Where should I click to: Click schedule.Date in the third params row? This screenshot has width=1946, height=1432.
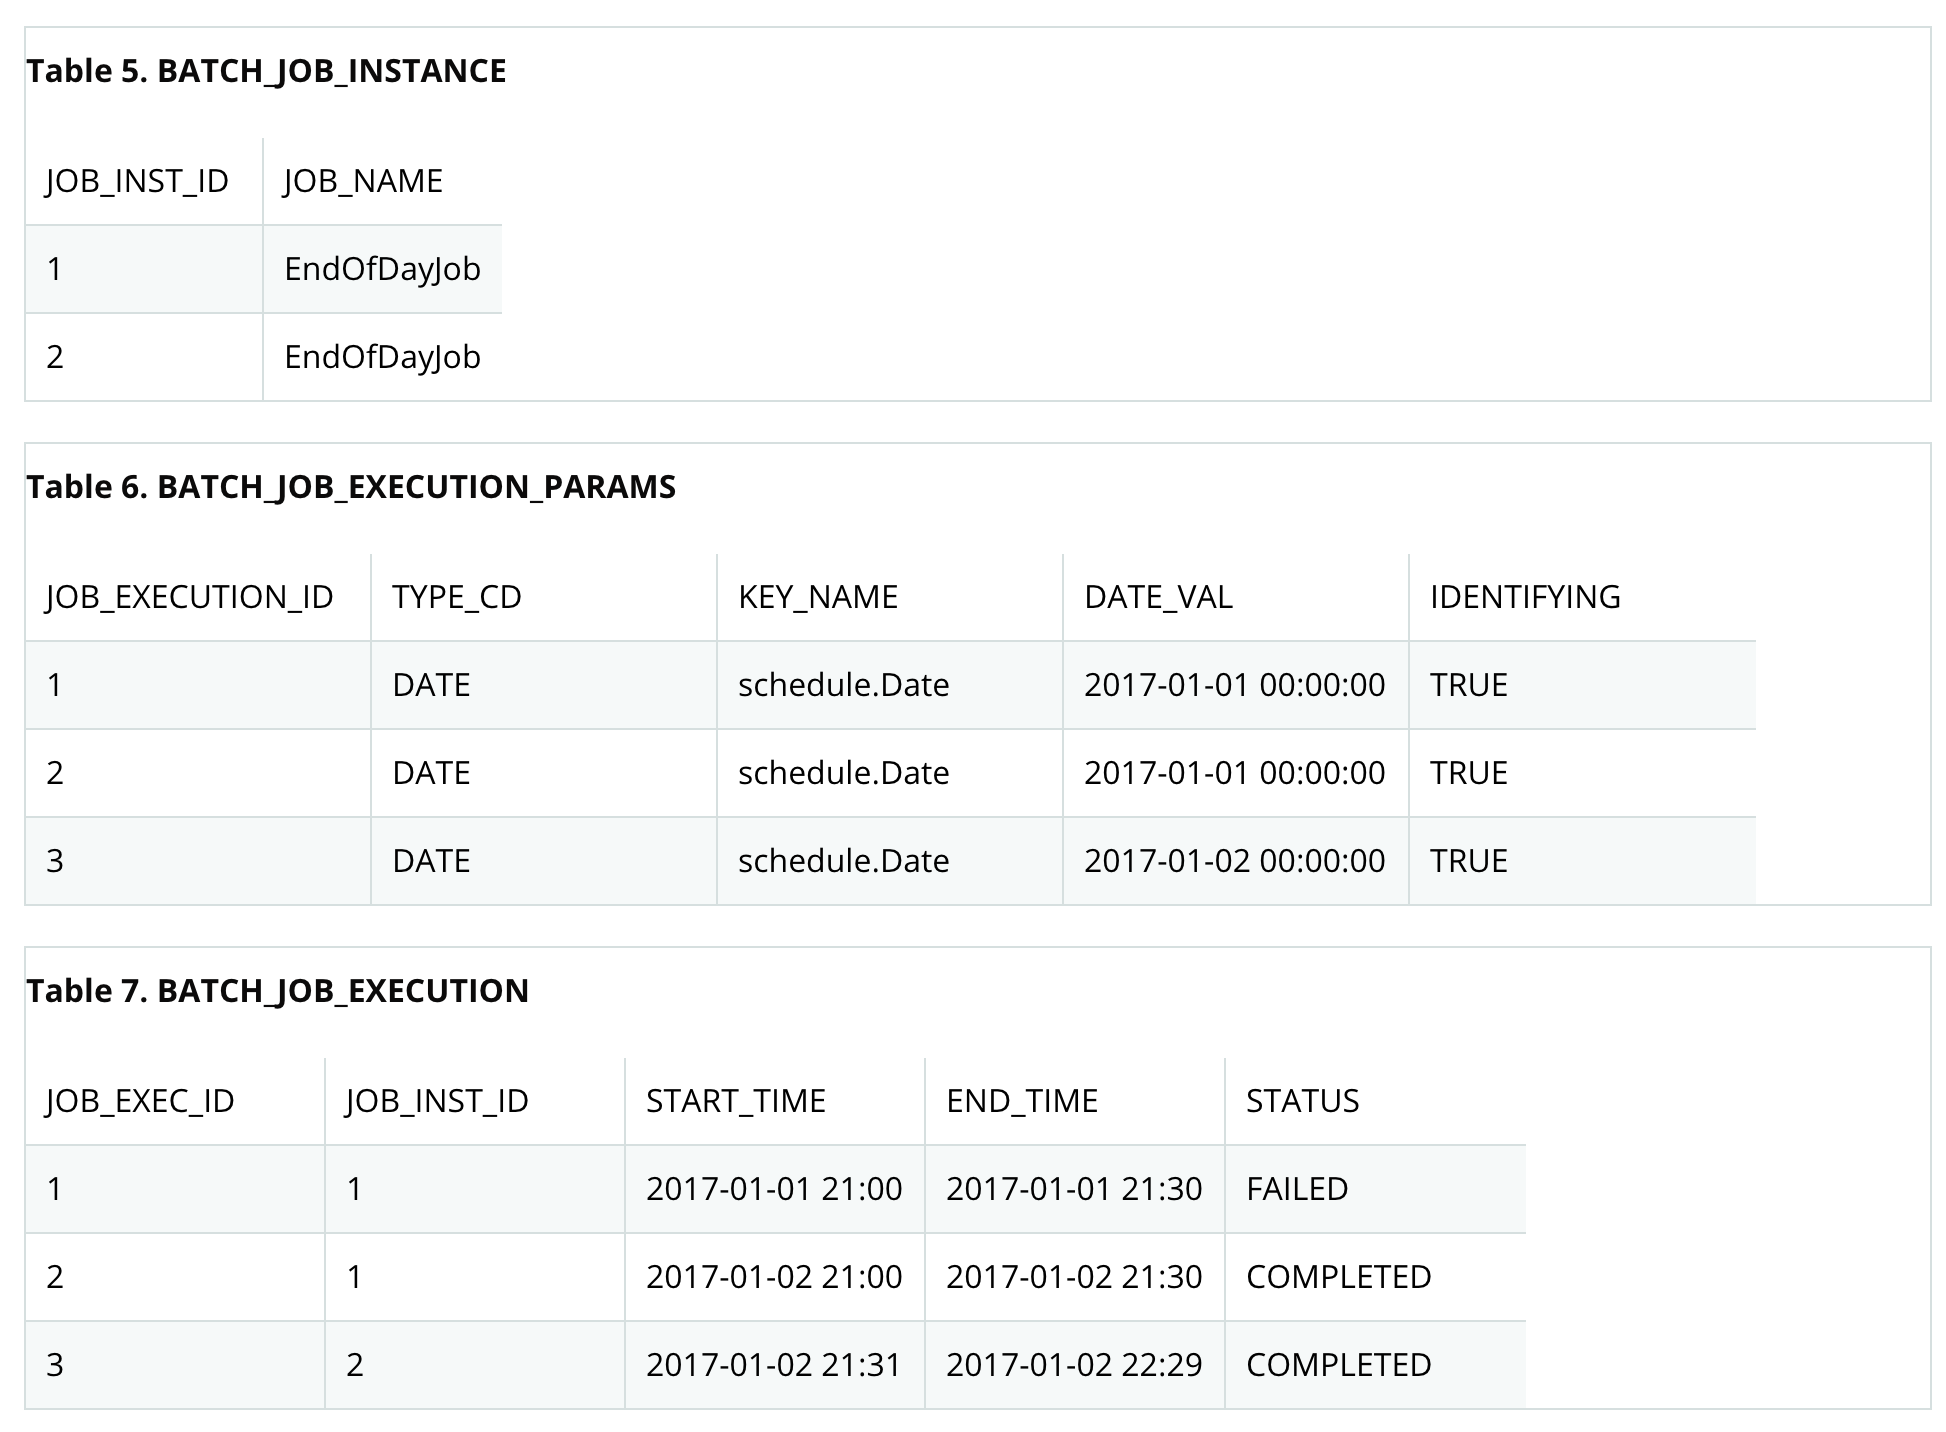click(x=843, y=861)
